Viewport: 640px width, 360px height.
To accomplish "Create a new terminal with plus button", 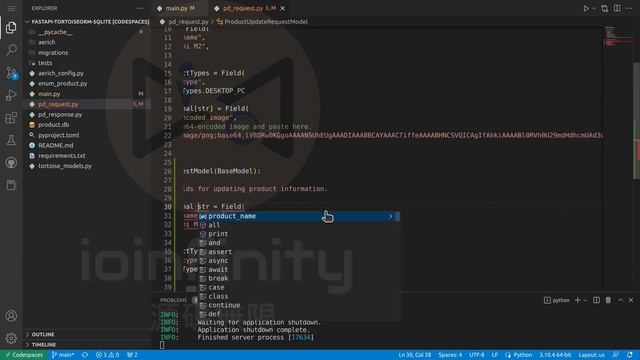I will point(577,300).
